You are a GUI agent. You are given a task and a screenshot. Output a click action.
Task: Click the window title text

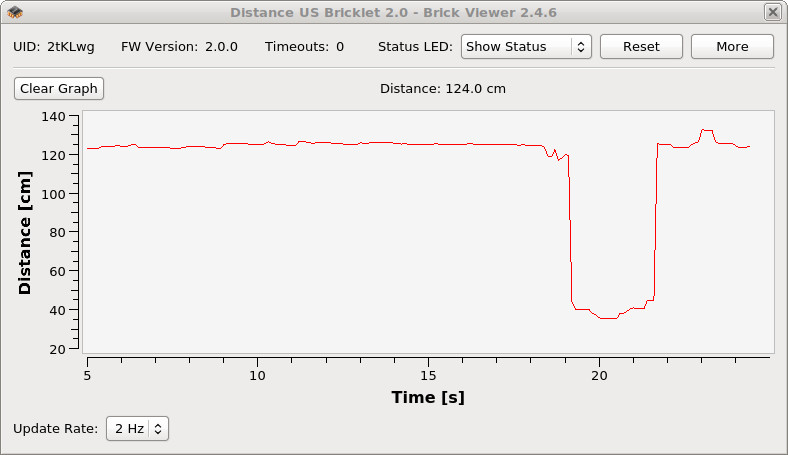(393, 13)
